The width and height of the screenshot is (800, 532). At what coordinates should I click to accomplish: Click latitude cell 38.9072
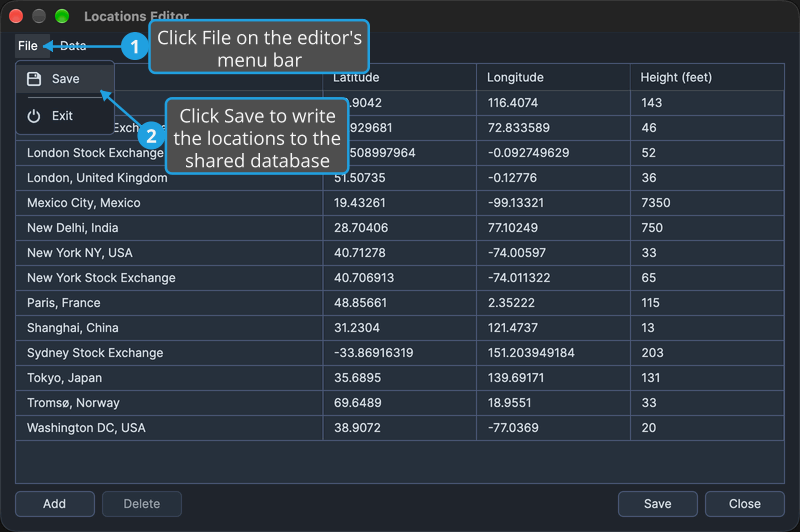pos(399,427)
